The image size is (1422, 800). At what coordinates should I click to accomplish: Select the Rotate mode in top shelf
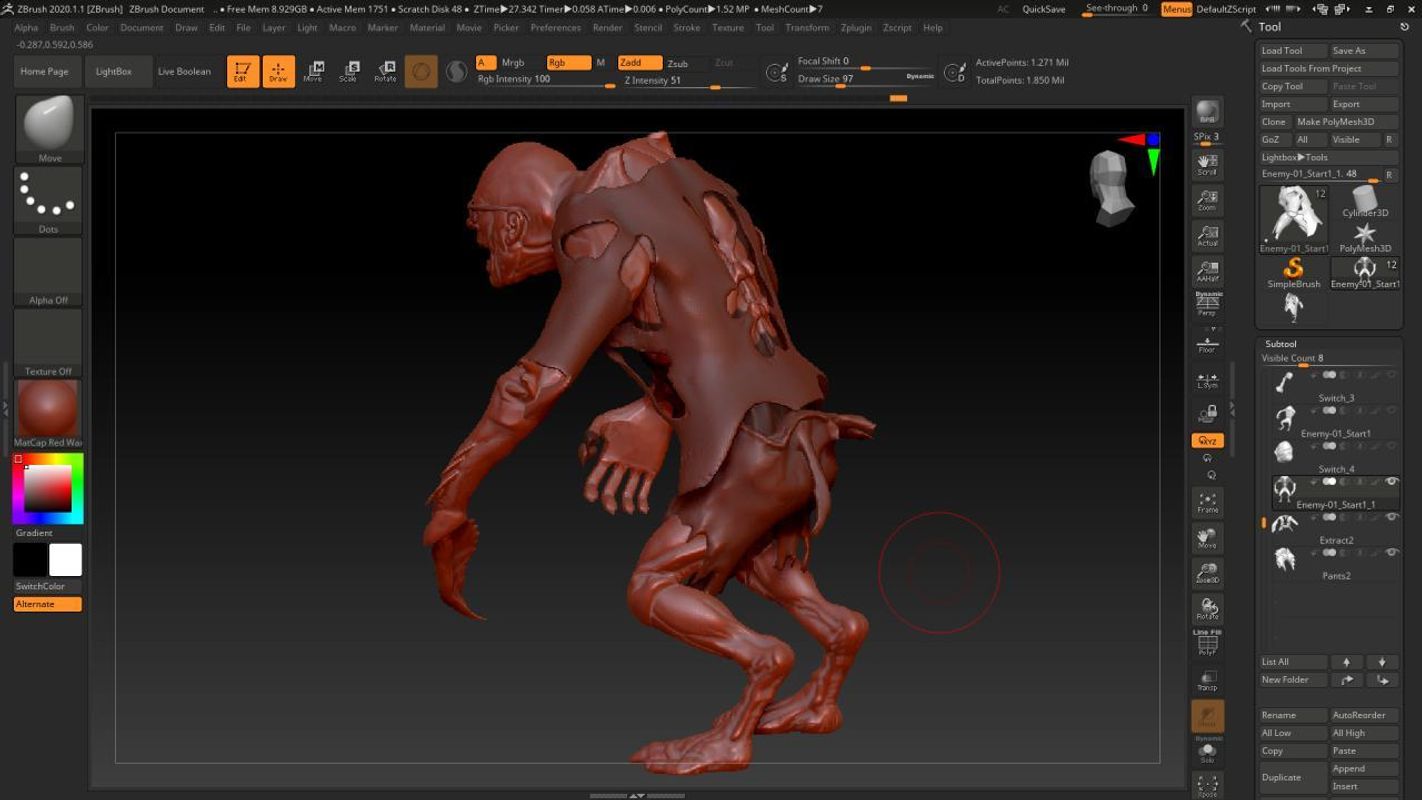click(385, 71)
